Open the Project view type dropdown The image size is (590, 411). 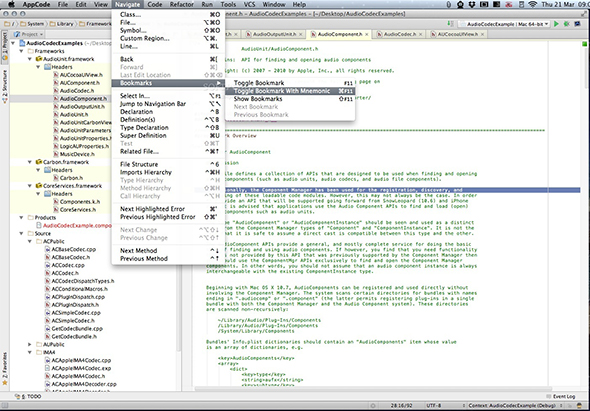coord(28,34)
